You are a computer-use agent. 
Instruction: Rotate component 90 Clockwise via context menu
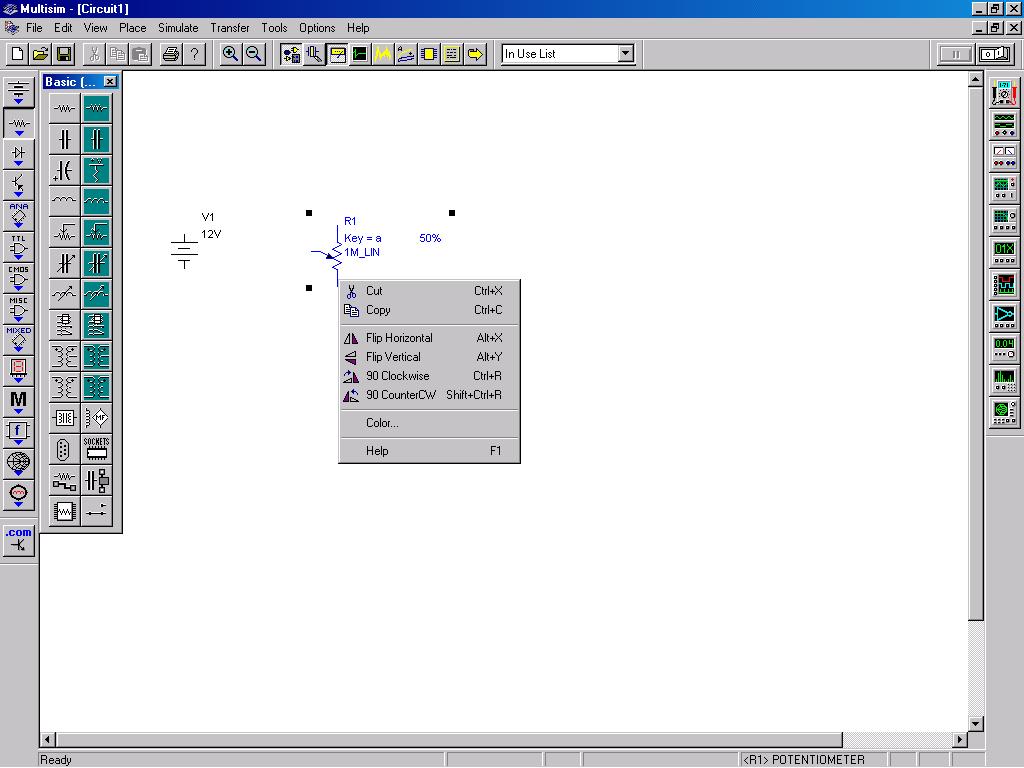(429, 376)
